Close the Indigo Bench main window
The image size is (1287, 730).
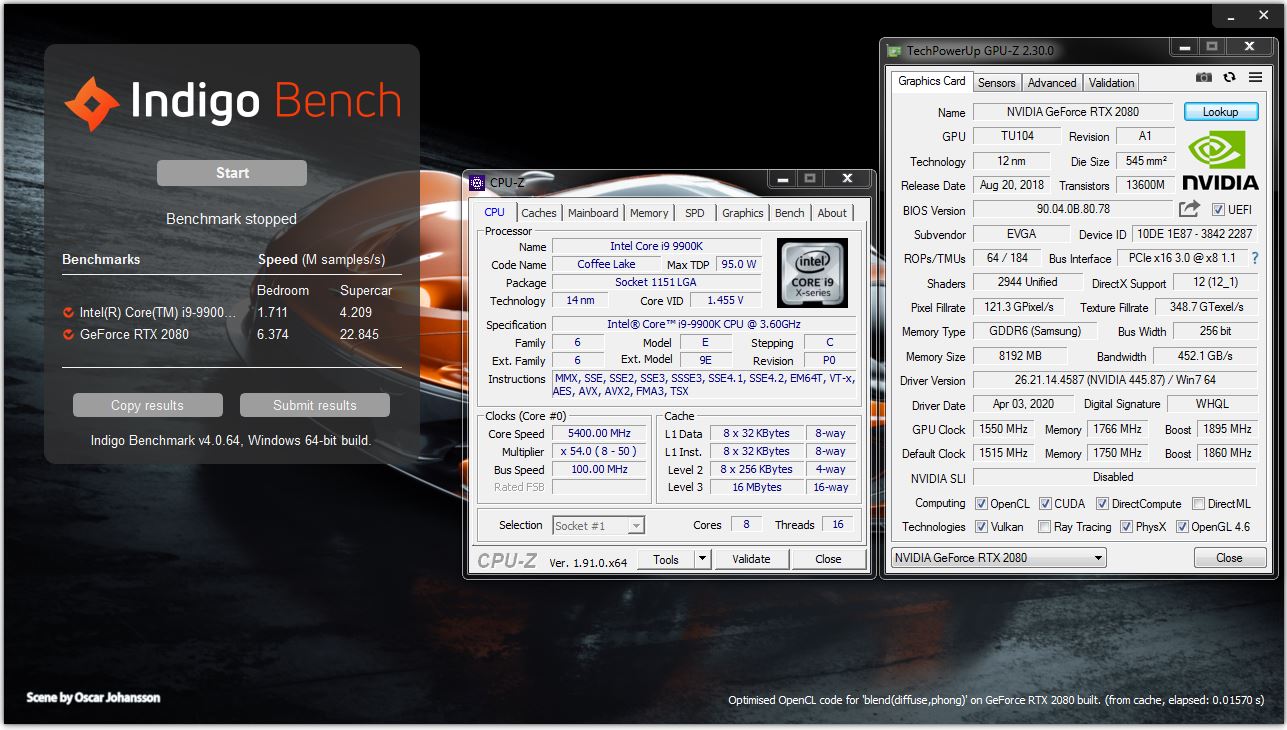point(1263,15)
